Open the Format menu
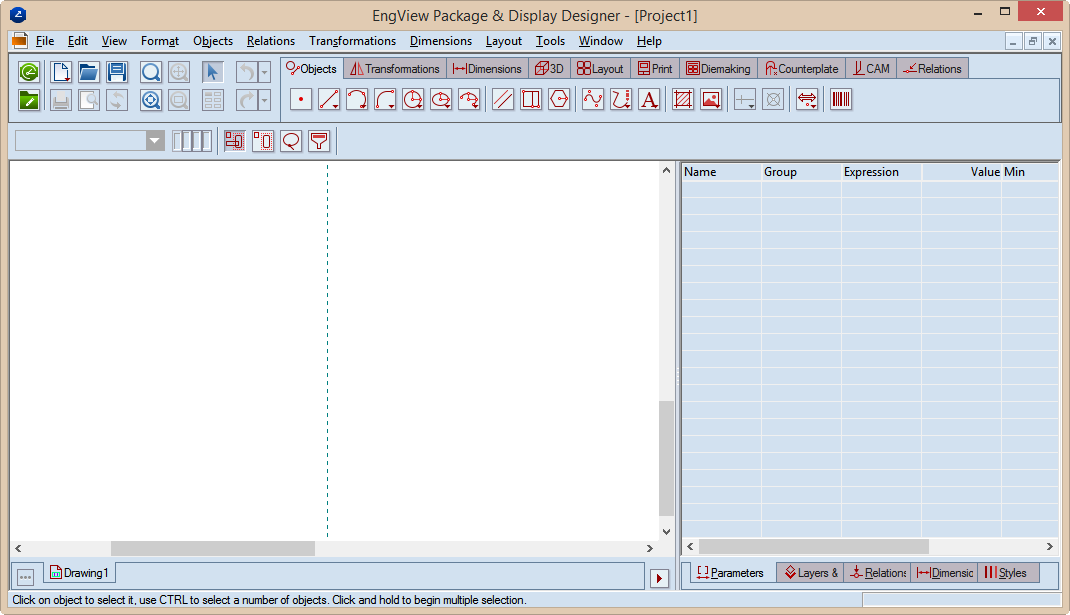Viewport: 1070px width, 615px height. click(x=160, y=41)
